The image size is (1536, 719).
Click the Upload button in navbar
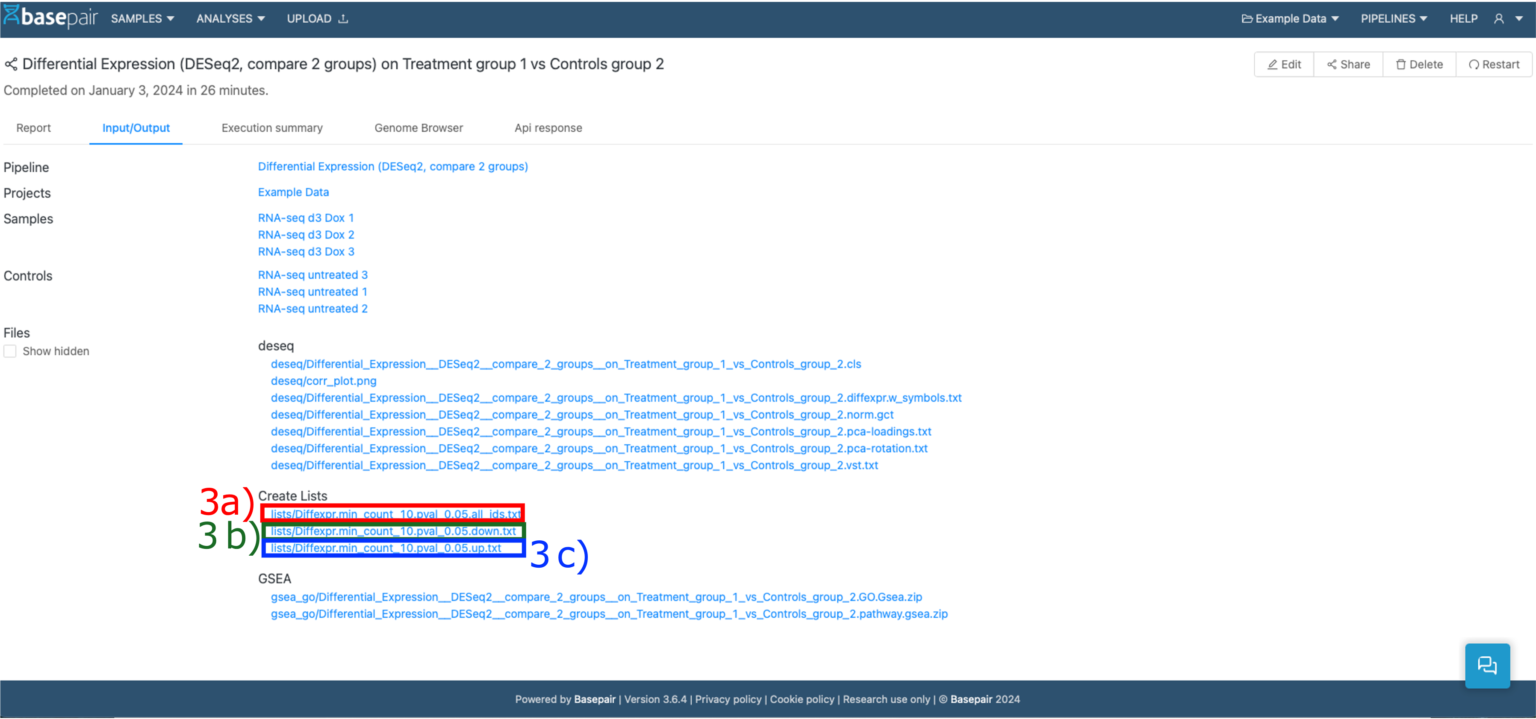317,19
